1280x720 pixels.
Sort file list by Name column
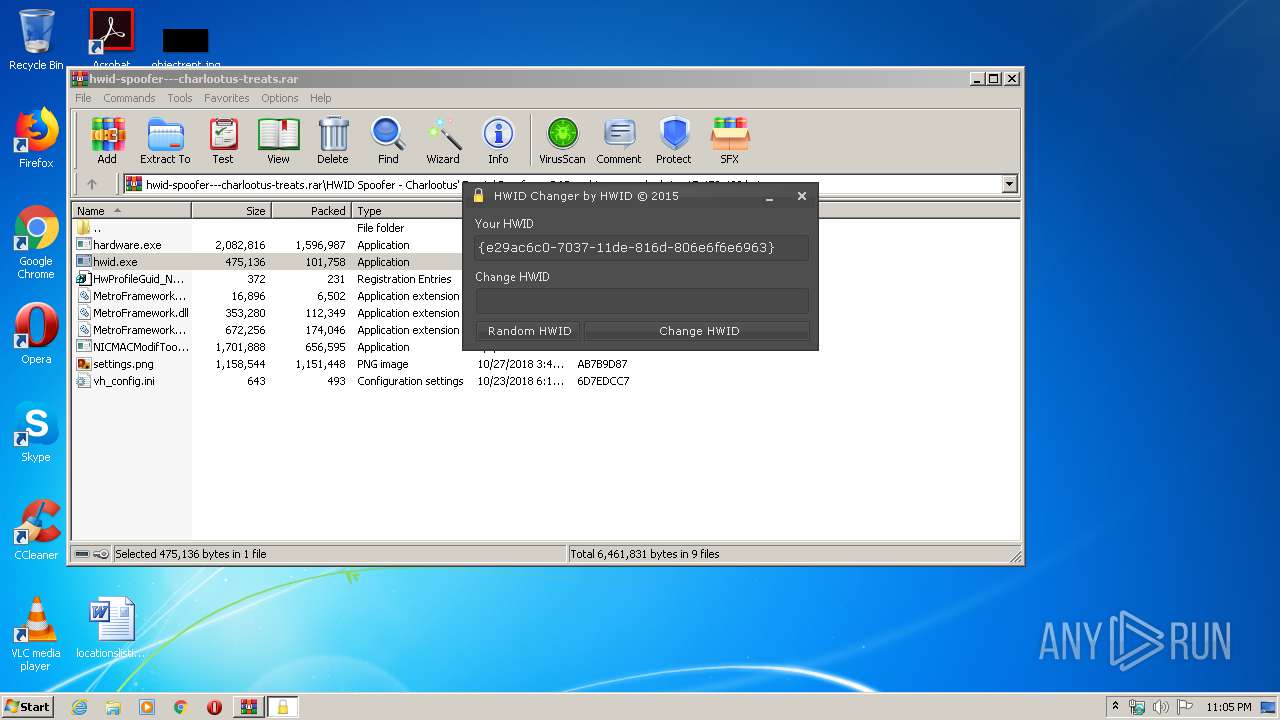132,211
